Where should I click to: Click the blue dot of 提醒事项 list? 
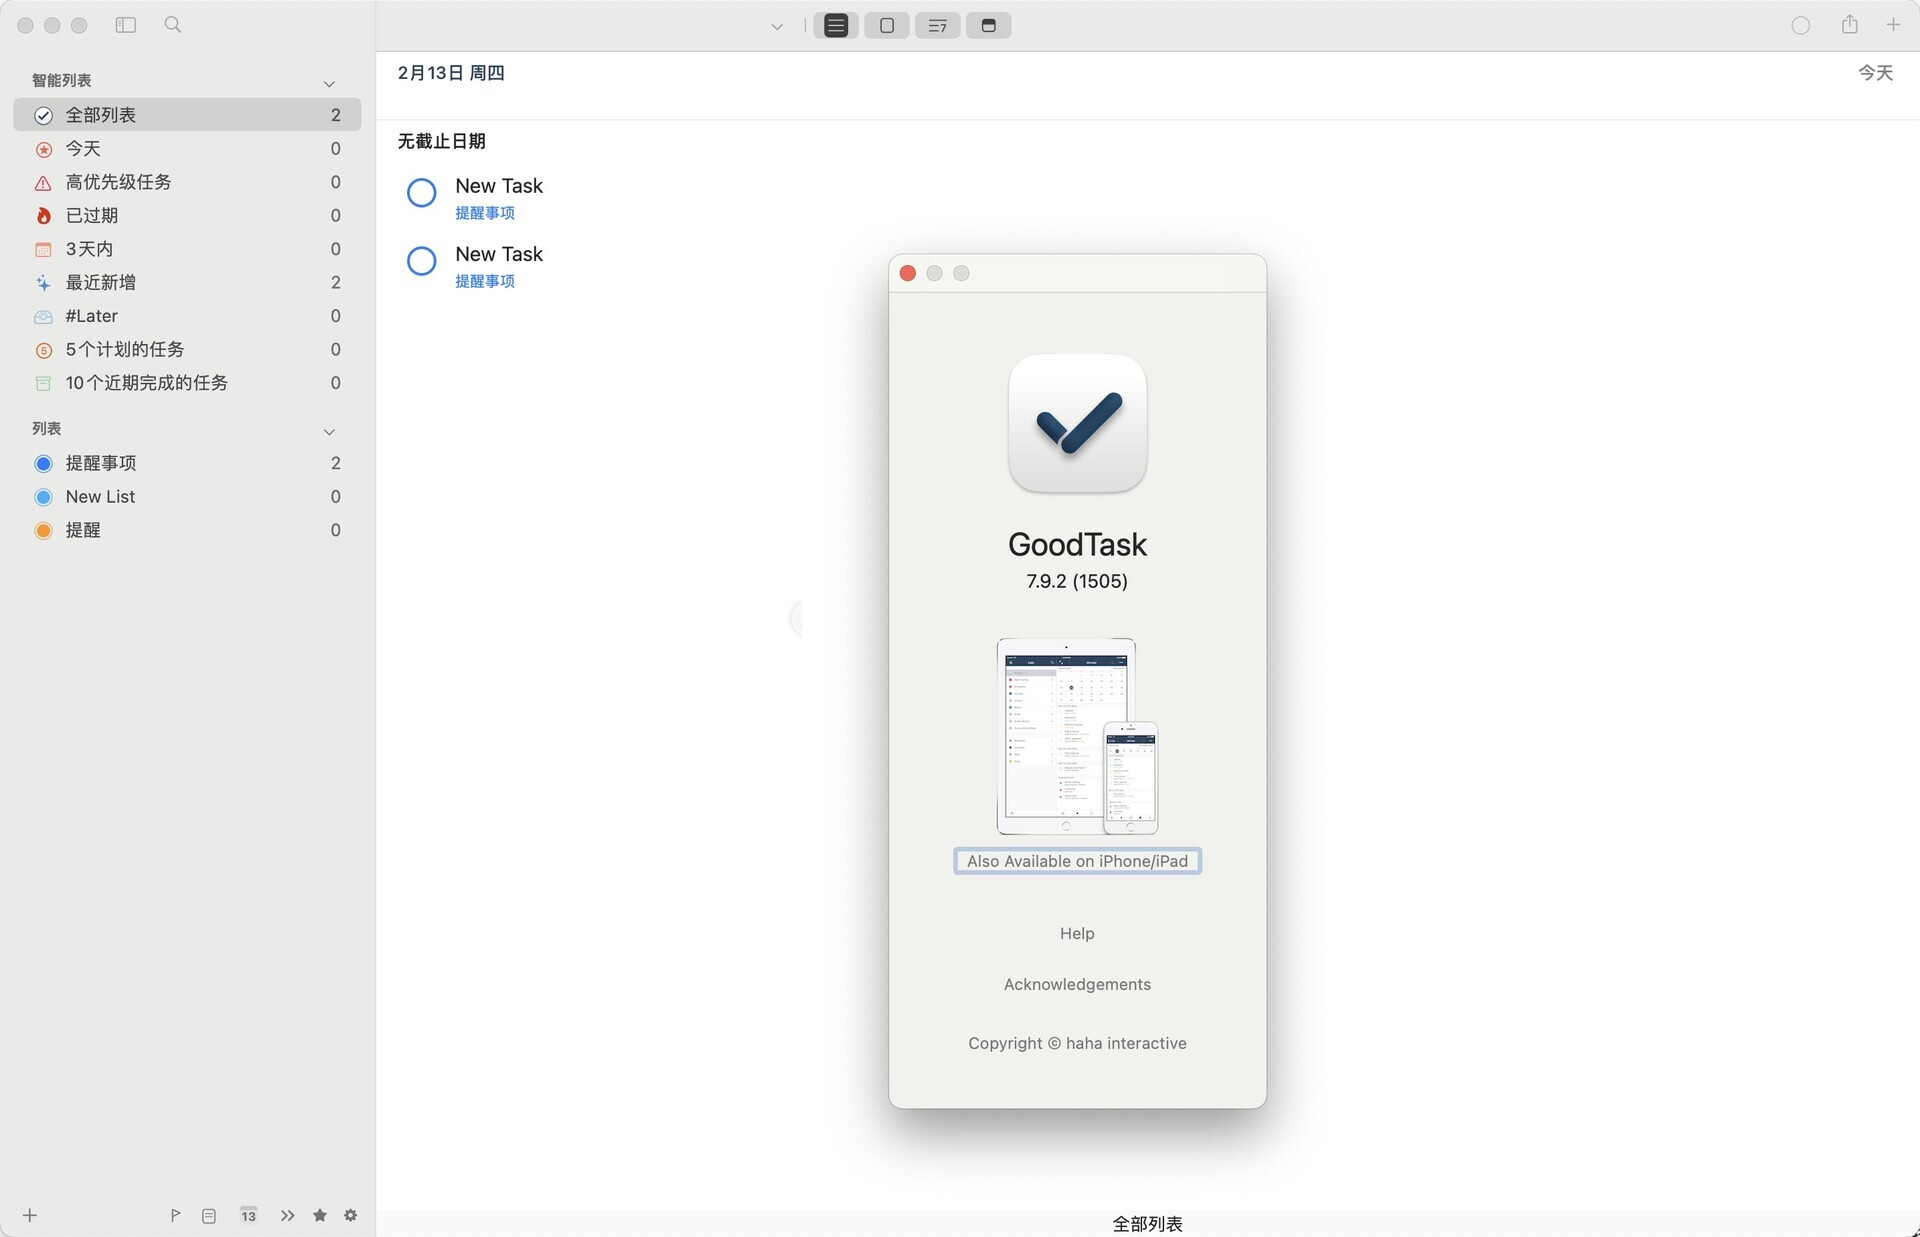[x=43, y=463]
